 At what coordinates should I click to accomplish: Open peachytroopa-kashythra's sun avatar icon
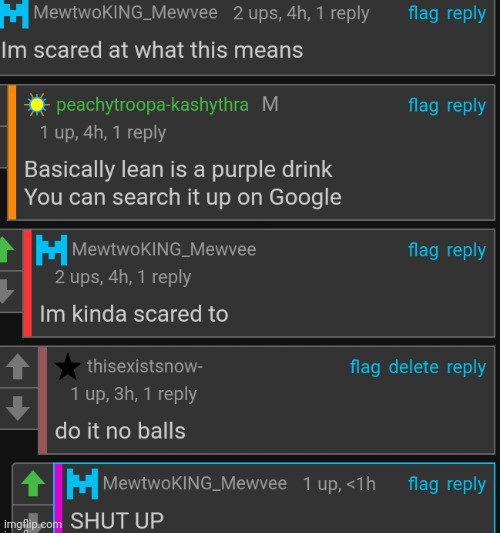point(37,105)
